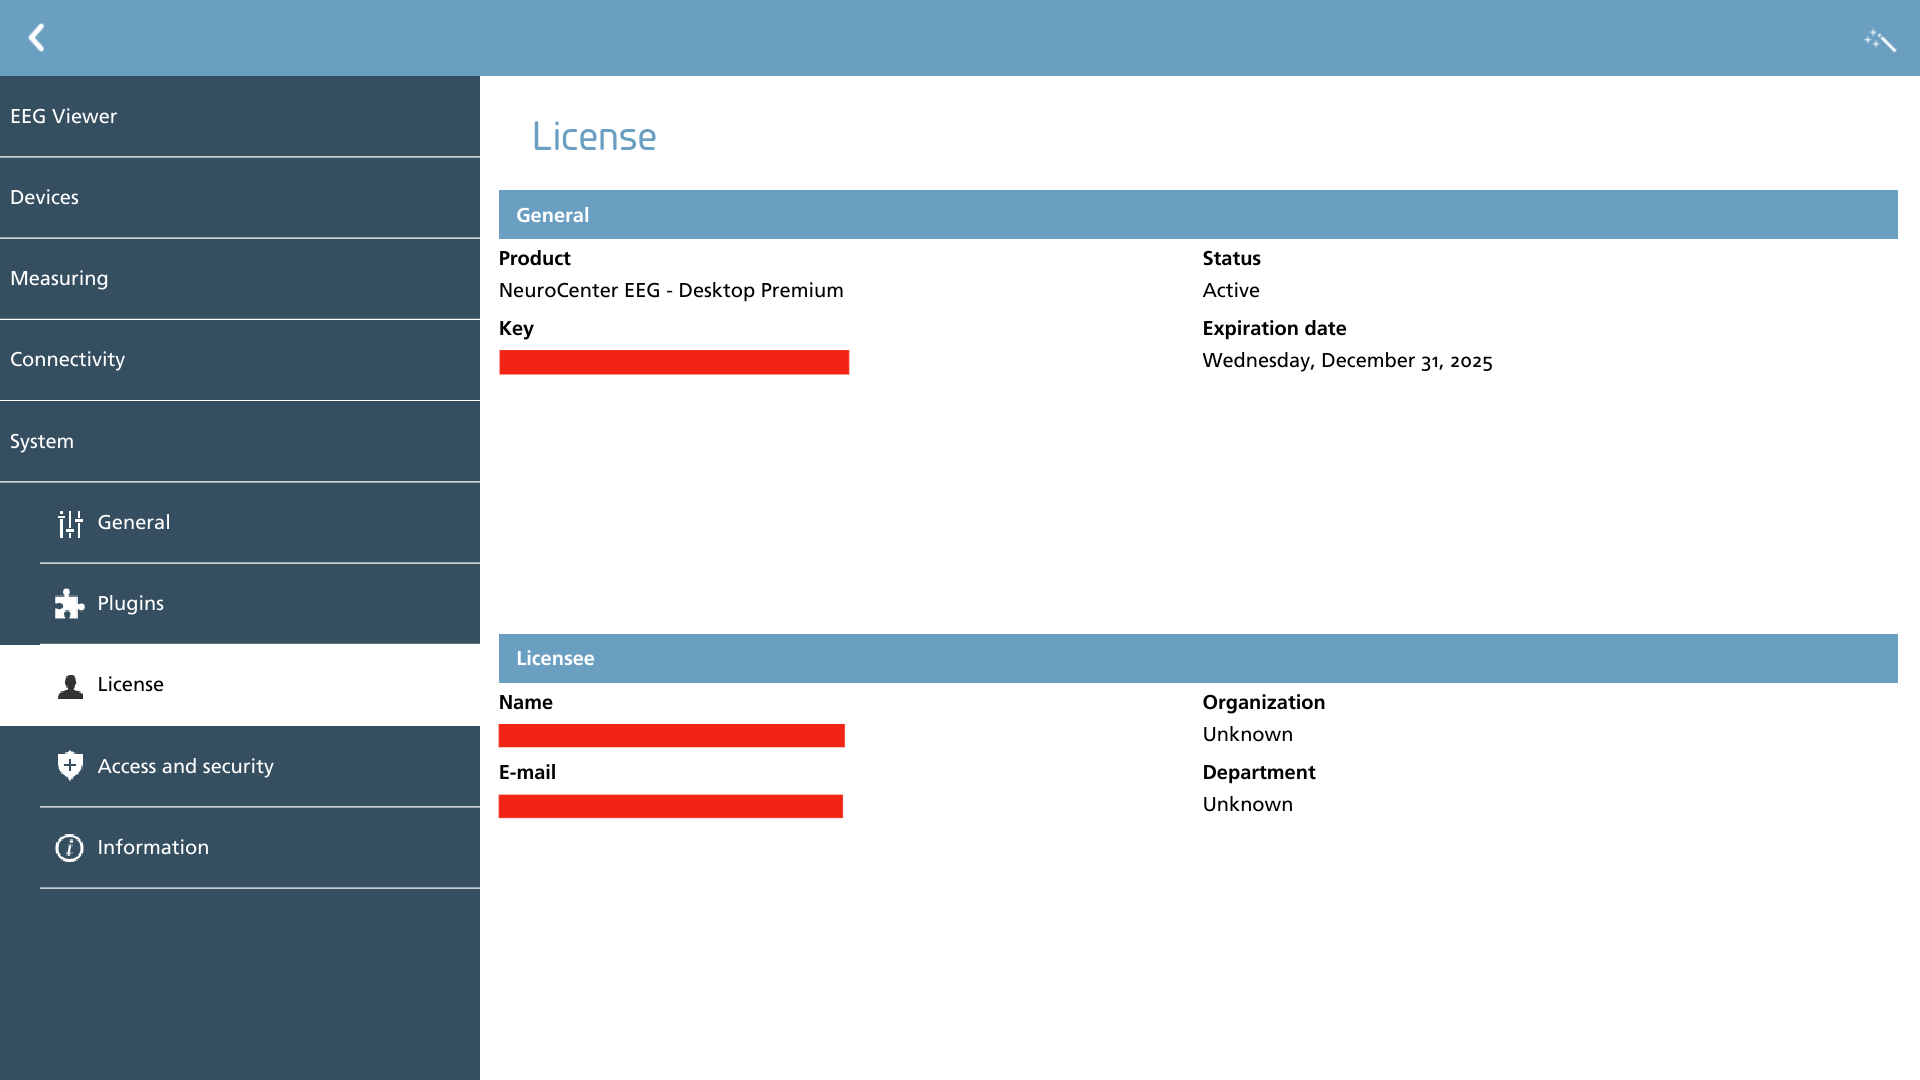Open the Plugins settings page
1920x1080 pixels.
pyautogui.click(x=260, y=604)
